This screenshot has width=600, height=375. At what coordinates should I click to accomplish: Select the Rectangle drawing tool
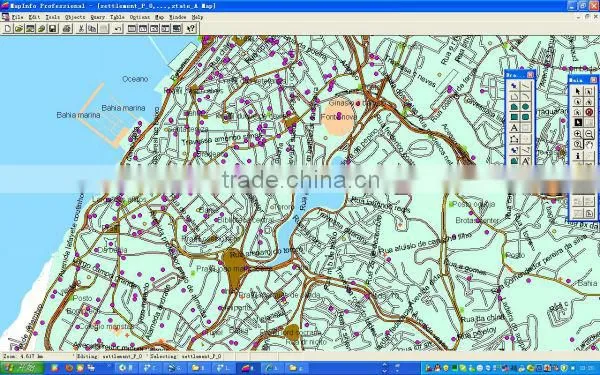514,117
